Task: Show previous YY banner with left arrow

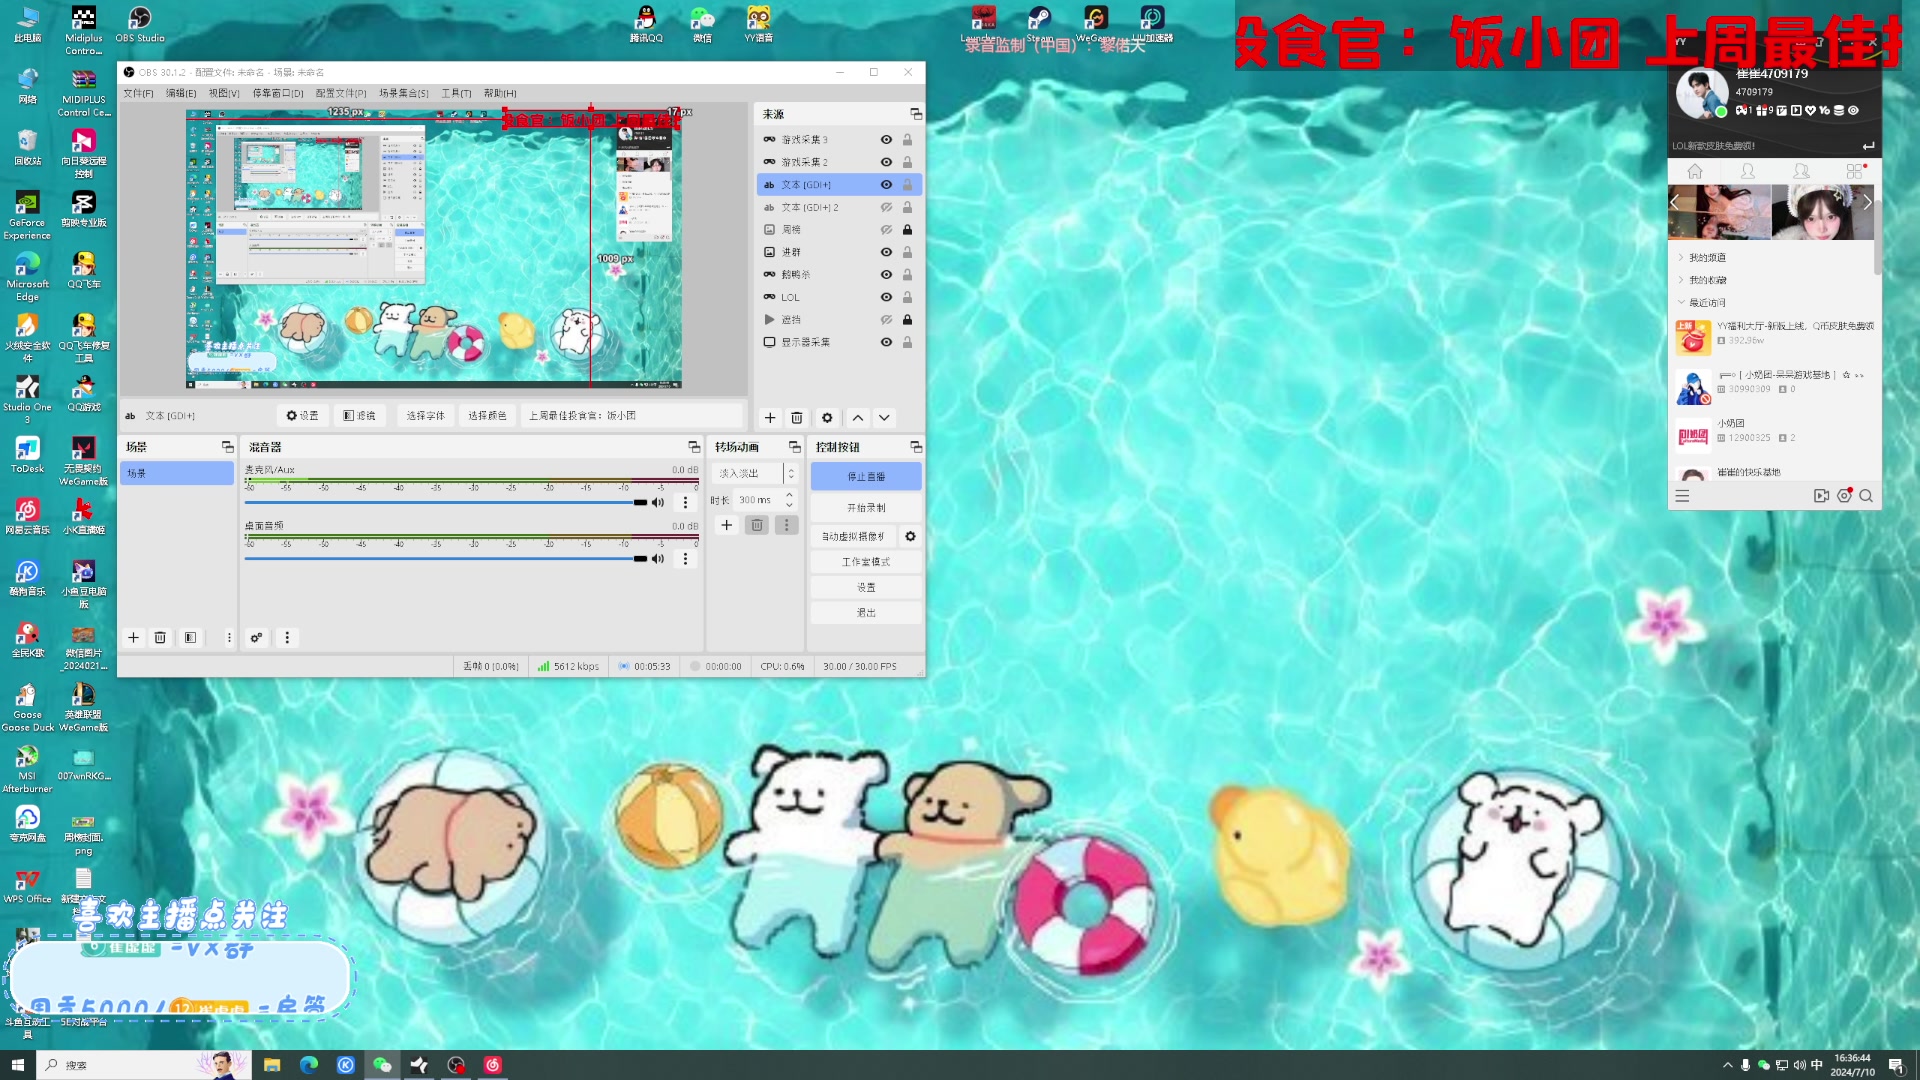Action: pos(1675,203)
